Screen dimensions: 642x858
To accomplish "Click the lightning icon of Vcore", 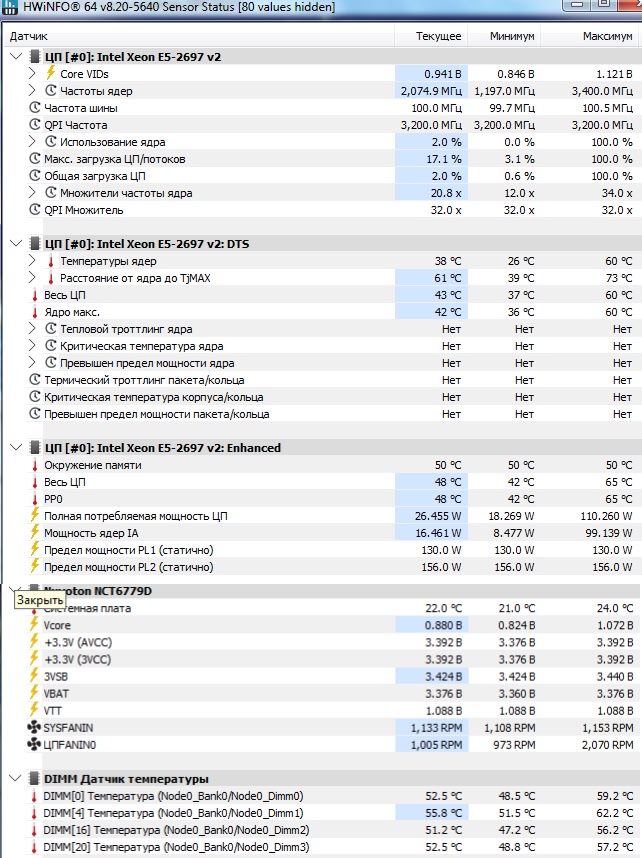I will click(x=34, y=624).
